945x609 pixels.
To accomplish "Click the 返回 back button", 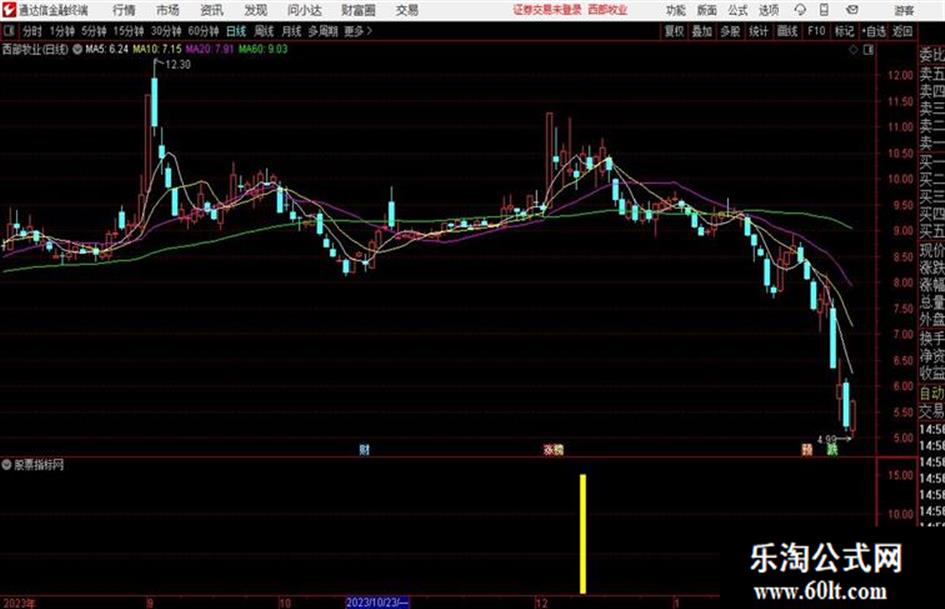I will coord(902,31).
